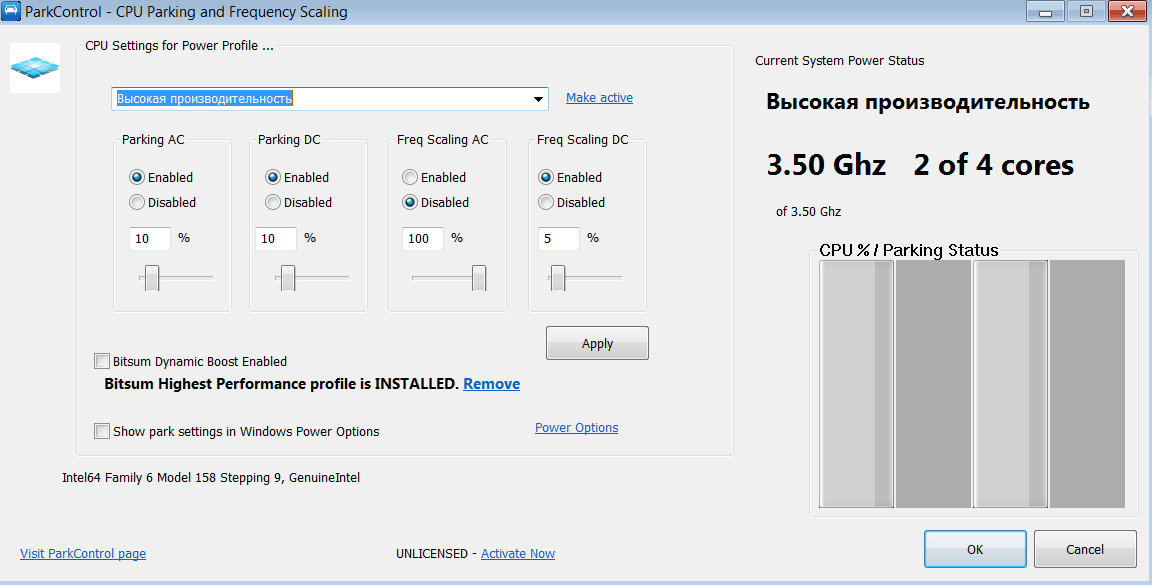Select Disabled under Parking DC

pyautogui.click(x=273, y=202)
